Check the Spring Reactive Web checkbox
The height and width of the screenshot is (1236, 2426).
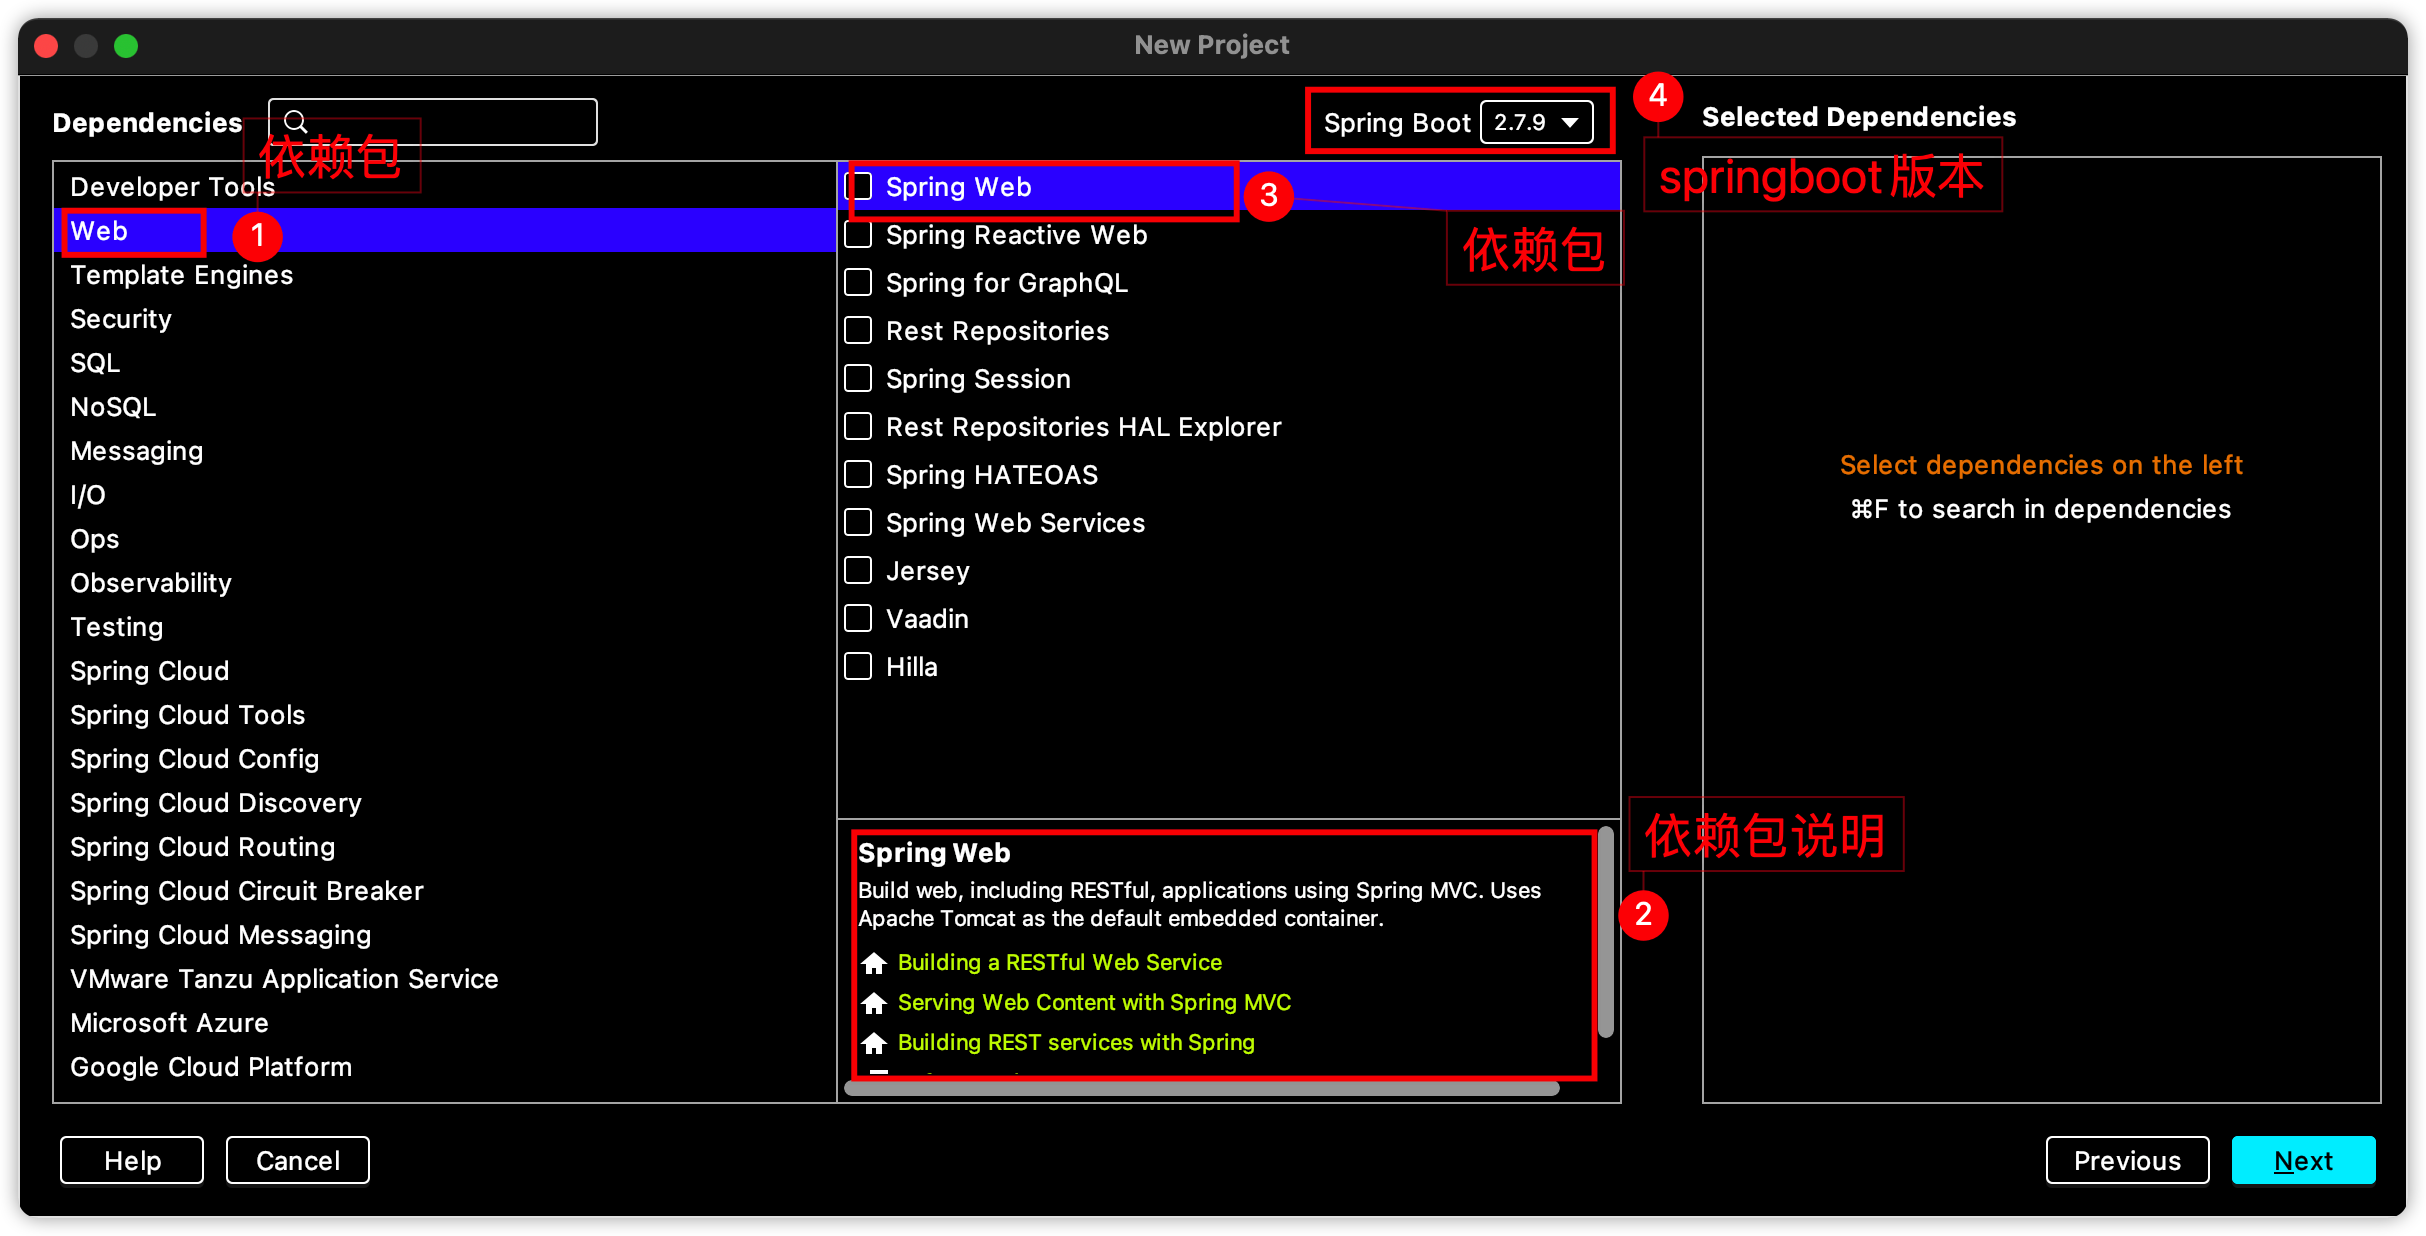click(858, 235)
